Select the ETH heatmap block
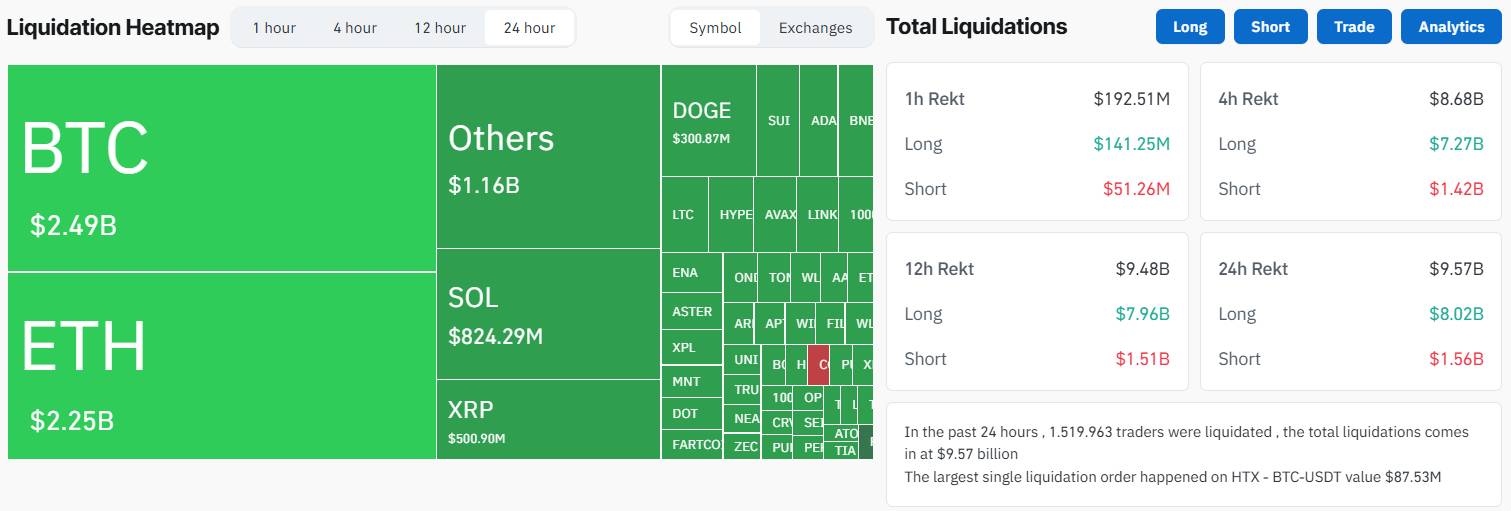Image resolution: width=1511 pixels, height=511 pixels. click(x=221, y=365)
